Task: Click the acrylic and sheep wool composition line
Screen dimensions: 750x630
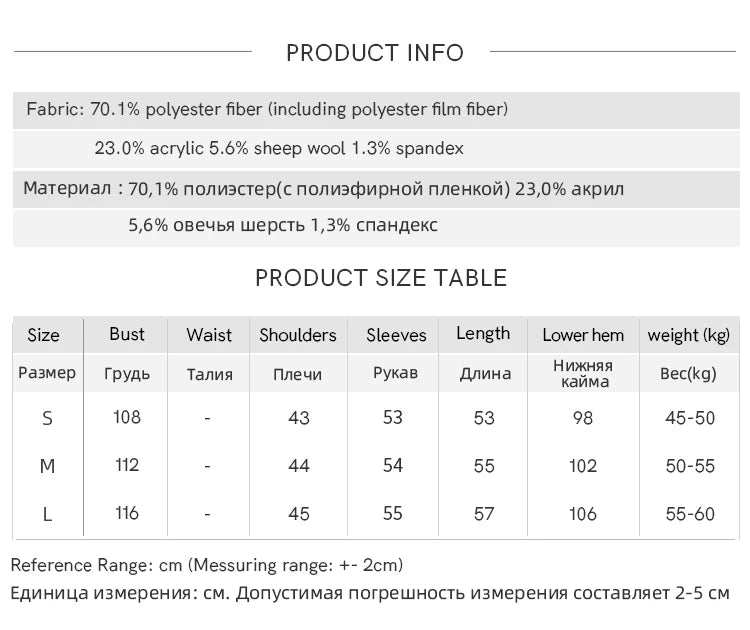Action: point(279,148)
